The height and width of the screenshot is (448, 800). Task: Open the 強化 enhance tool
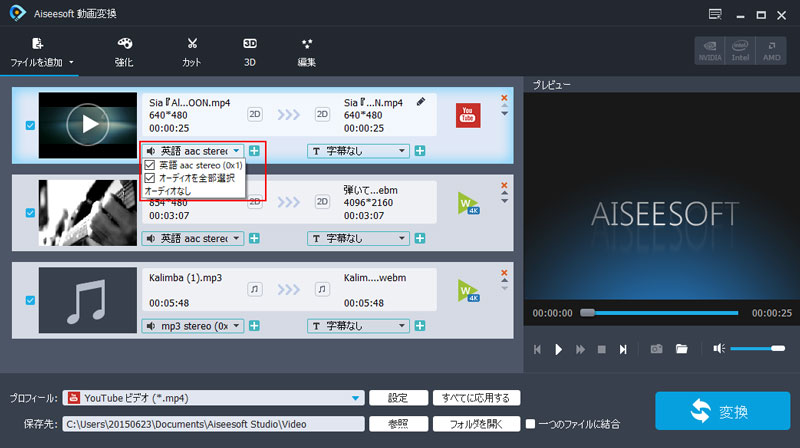tap(124, 52)
